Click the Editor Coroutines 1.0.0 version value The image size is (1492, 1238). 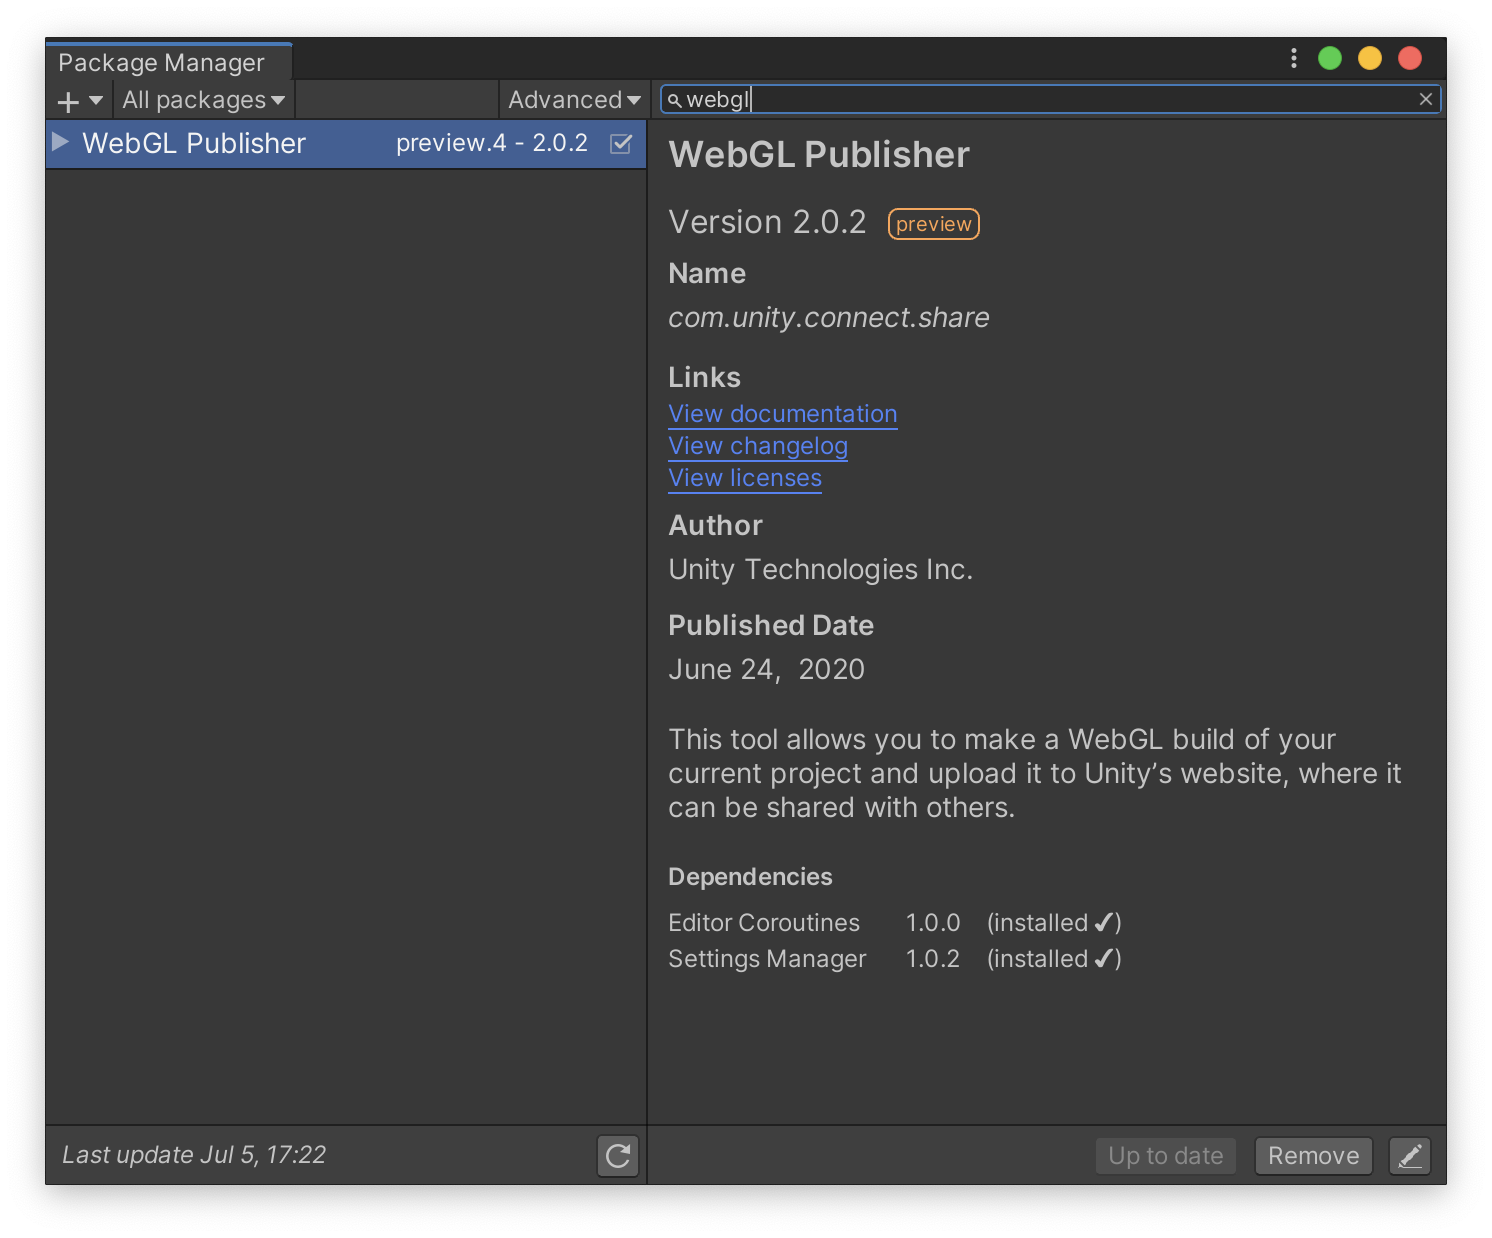point(933,923)
